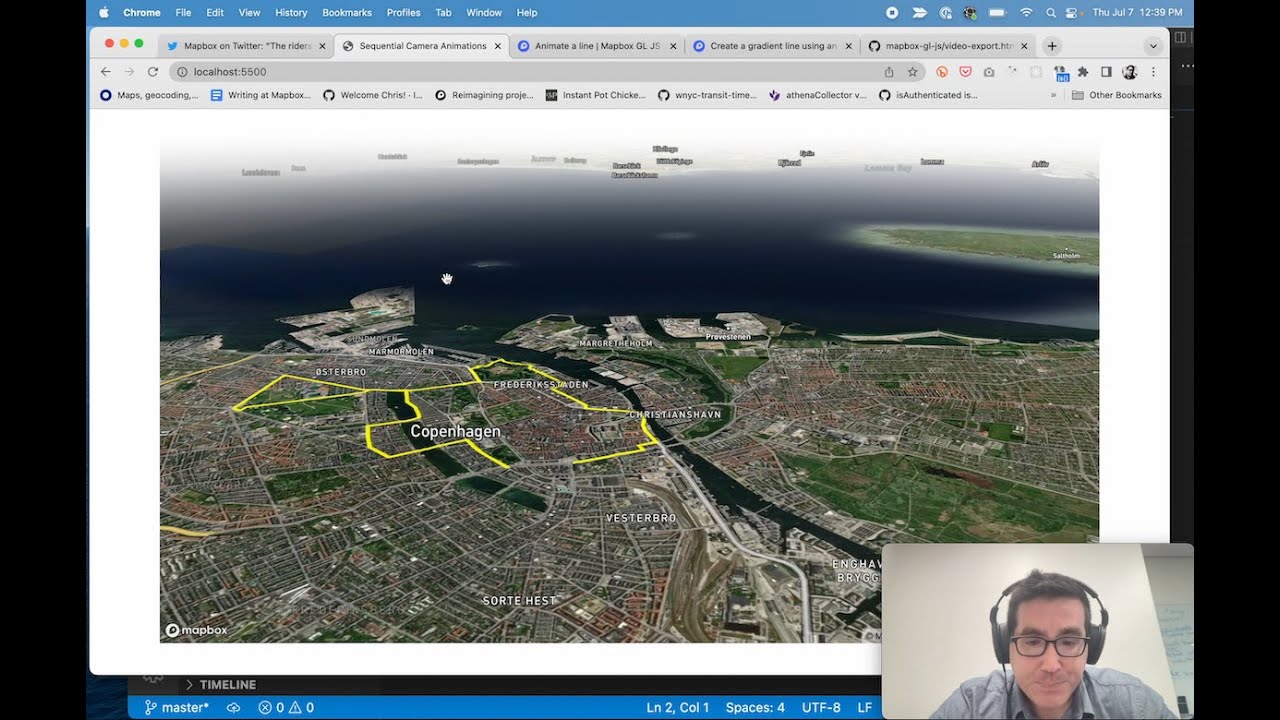The width and height of the screenshot is (1280, 720).
Task: Close the mapbox-gl-js/video-export tab
Action: point(1024,46)
